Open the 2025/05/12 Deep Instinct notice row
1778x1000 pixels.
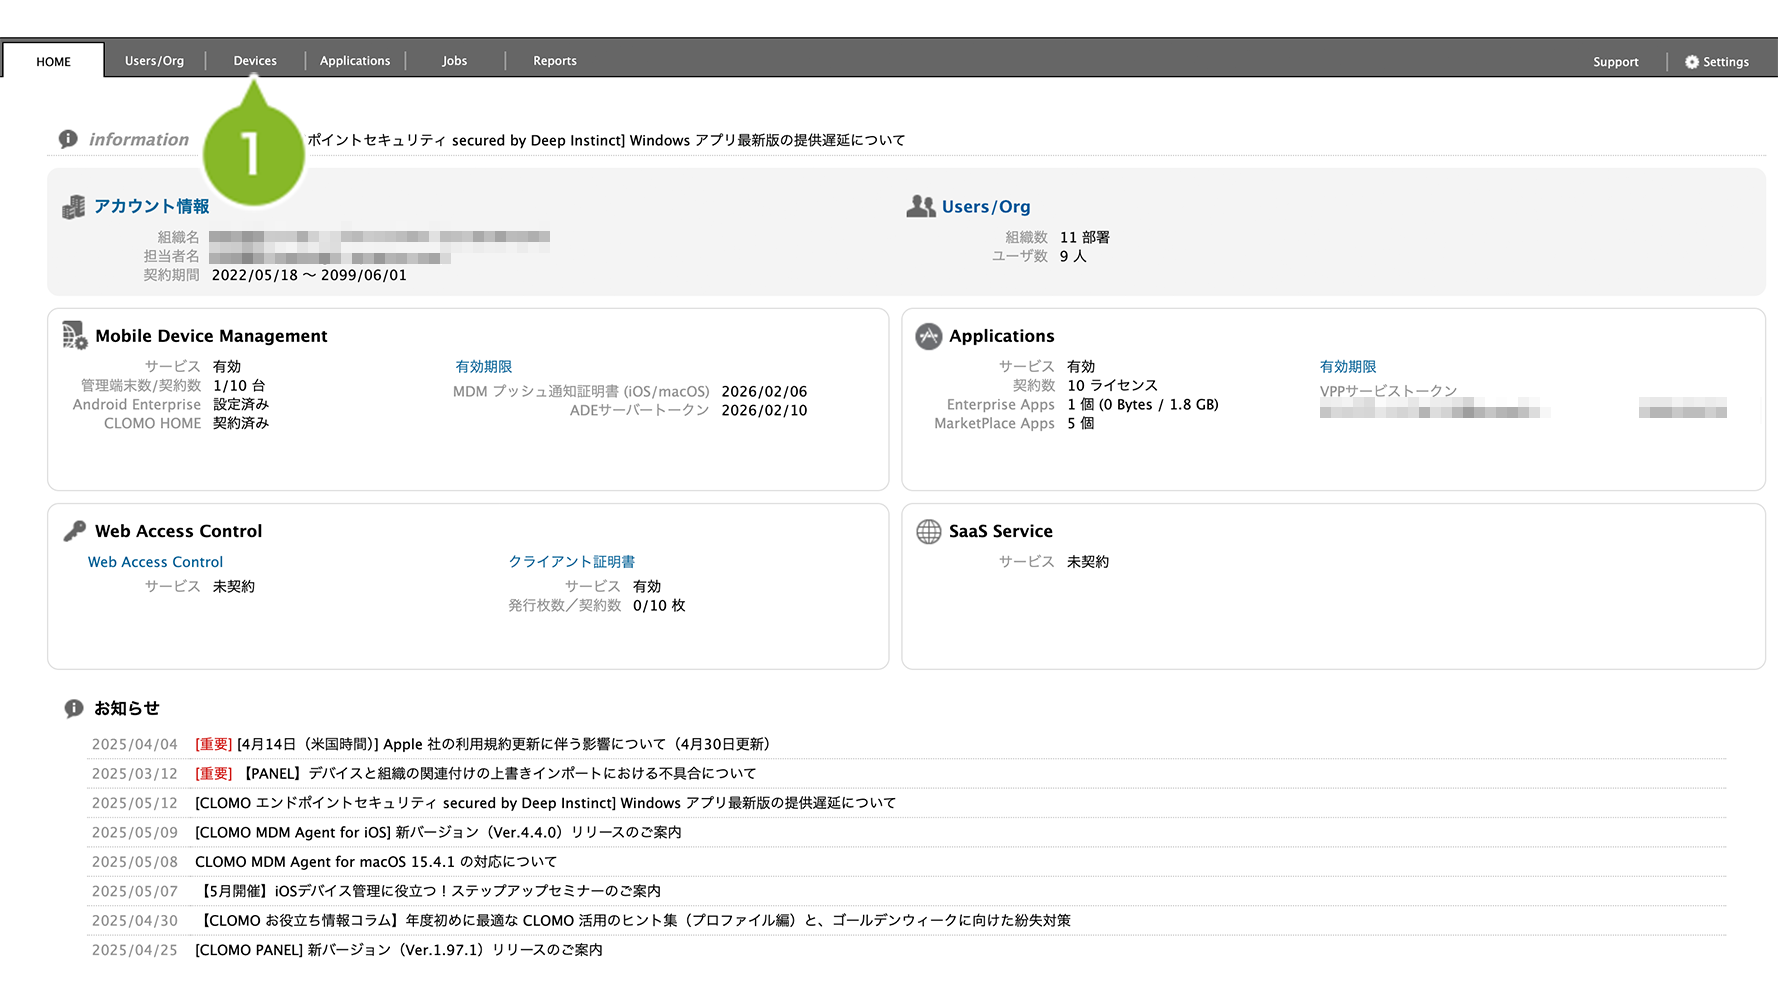(x=545, y=803)
